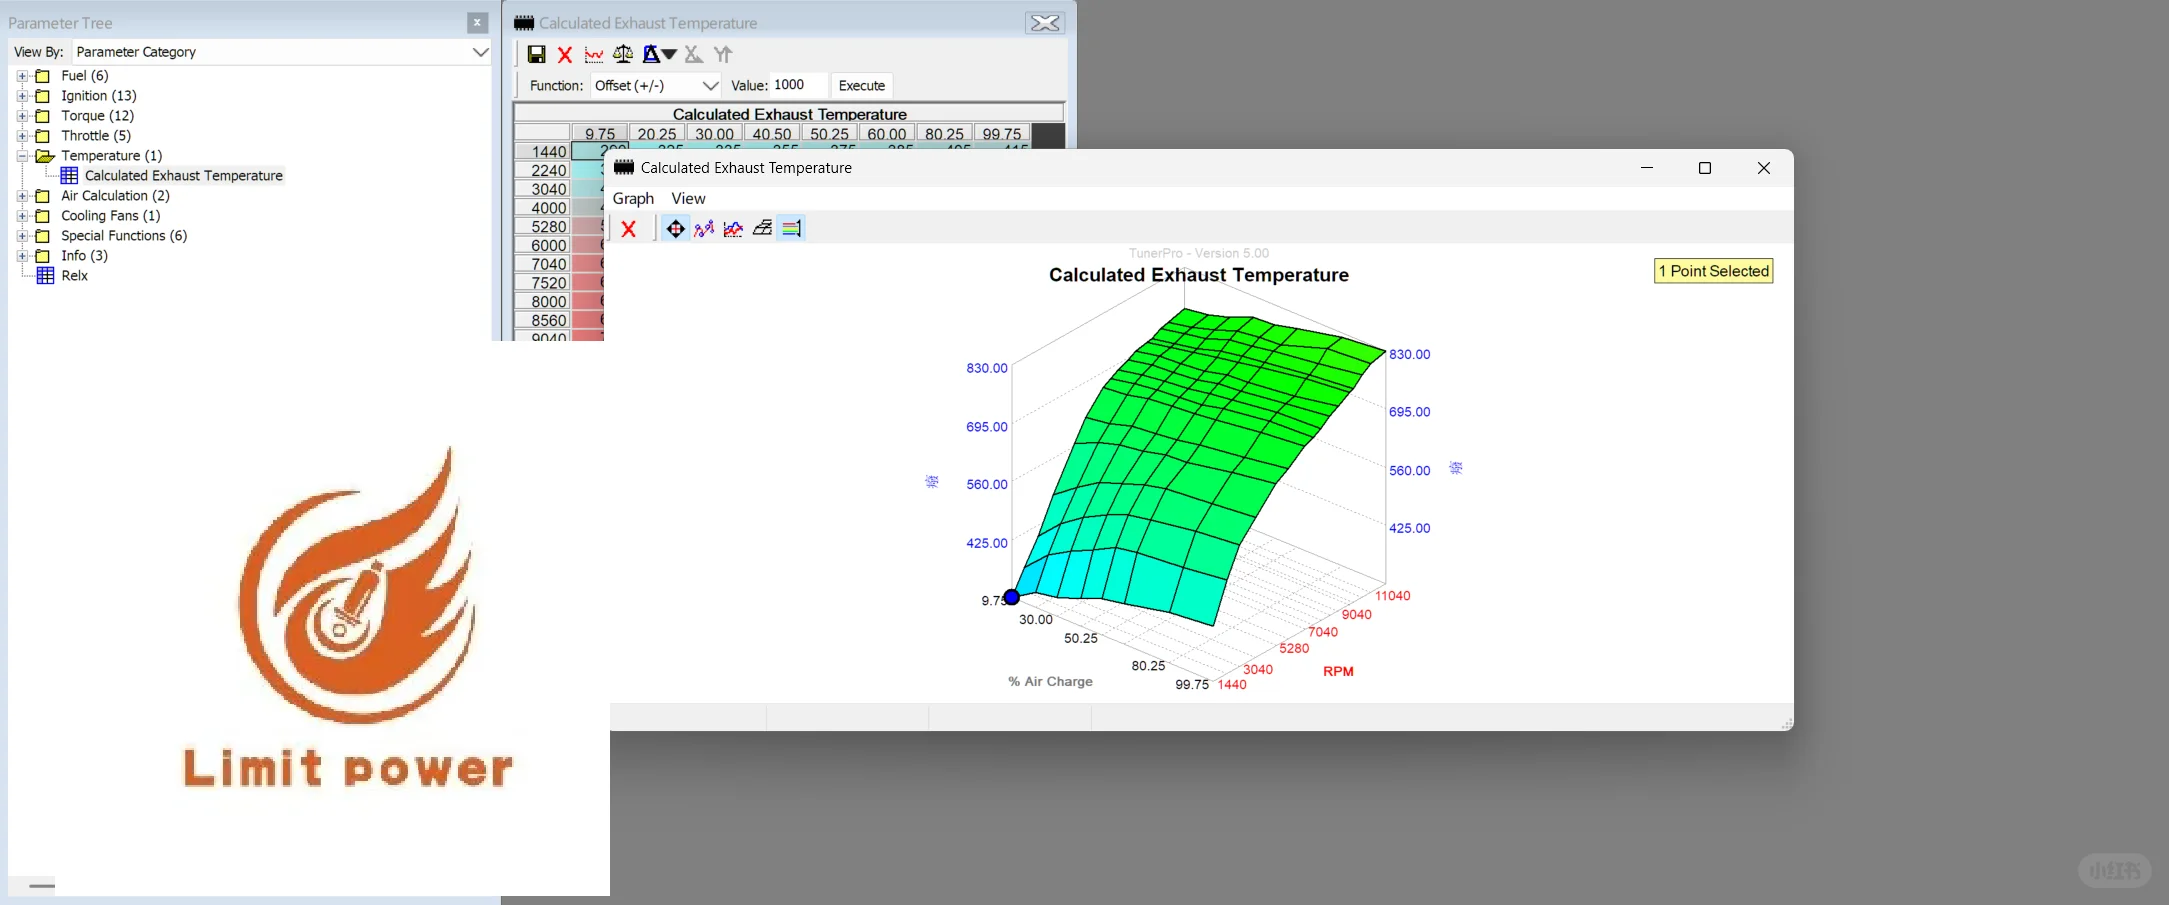
Task: Click the table icon beside Calculated Exhaust Temperature
Action: pos(69,176)
